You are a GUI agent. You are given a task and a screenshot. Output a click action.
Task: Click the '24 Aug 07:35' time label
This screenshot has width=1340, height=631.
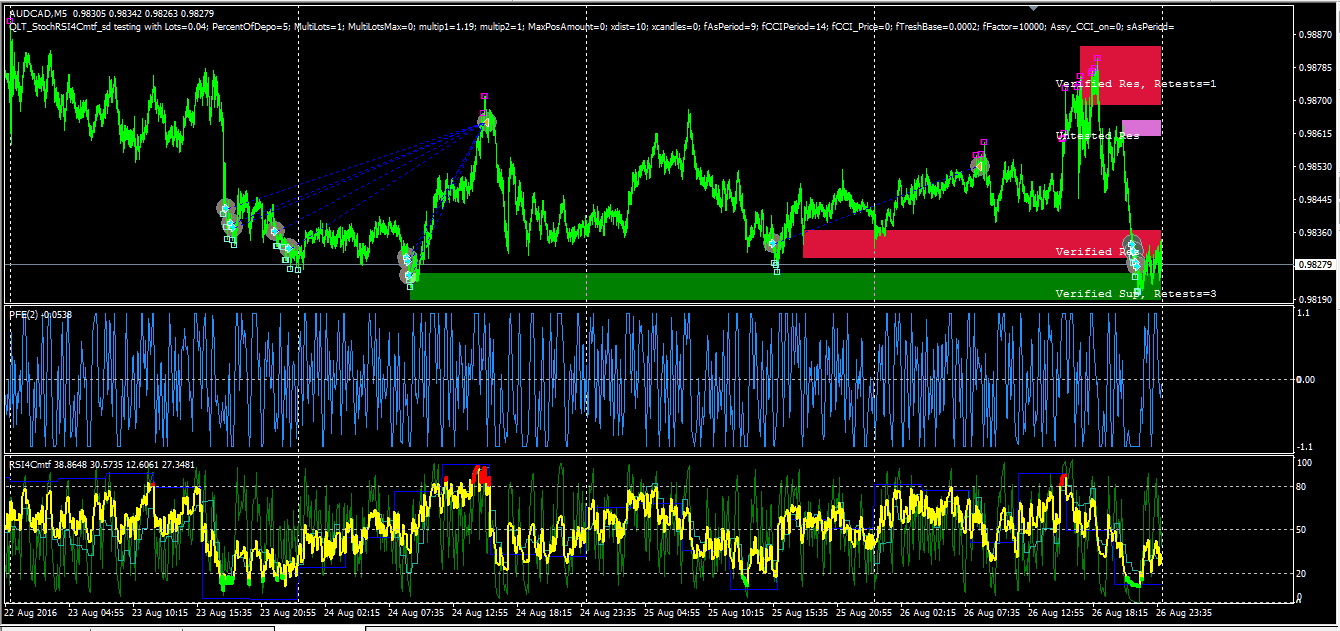click(x=414, y=612)
